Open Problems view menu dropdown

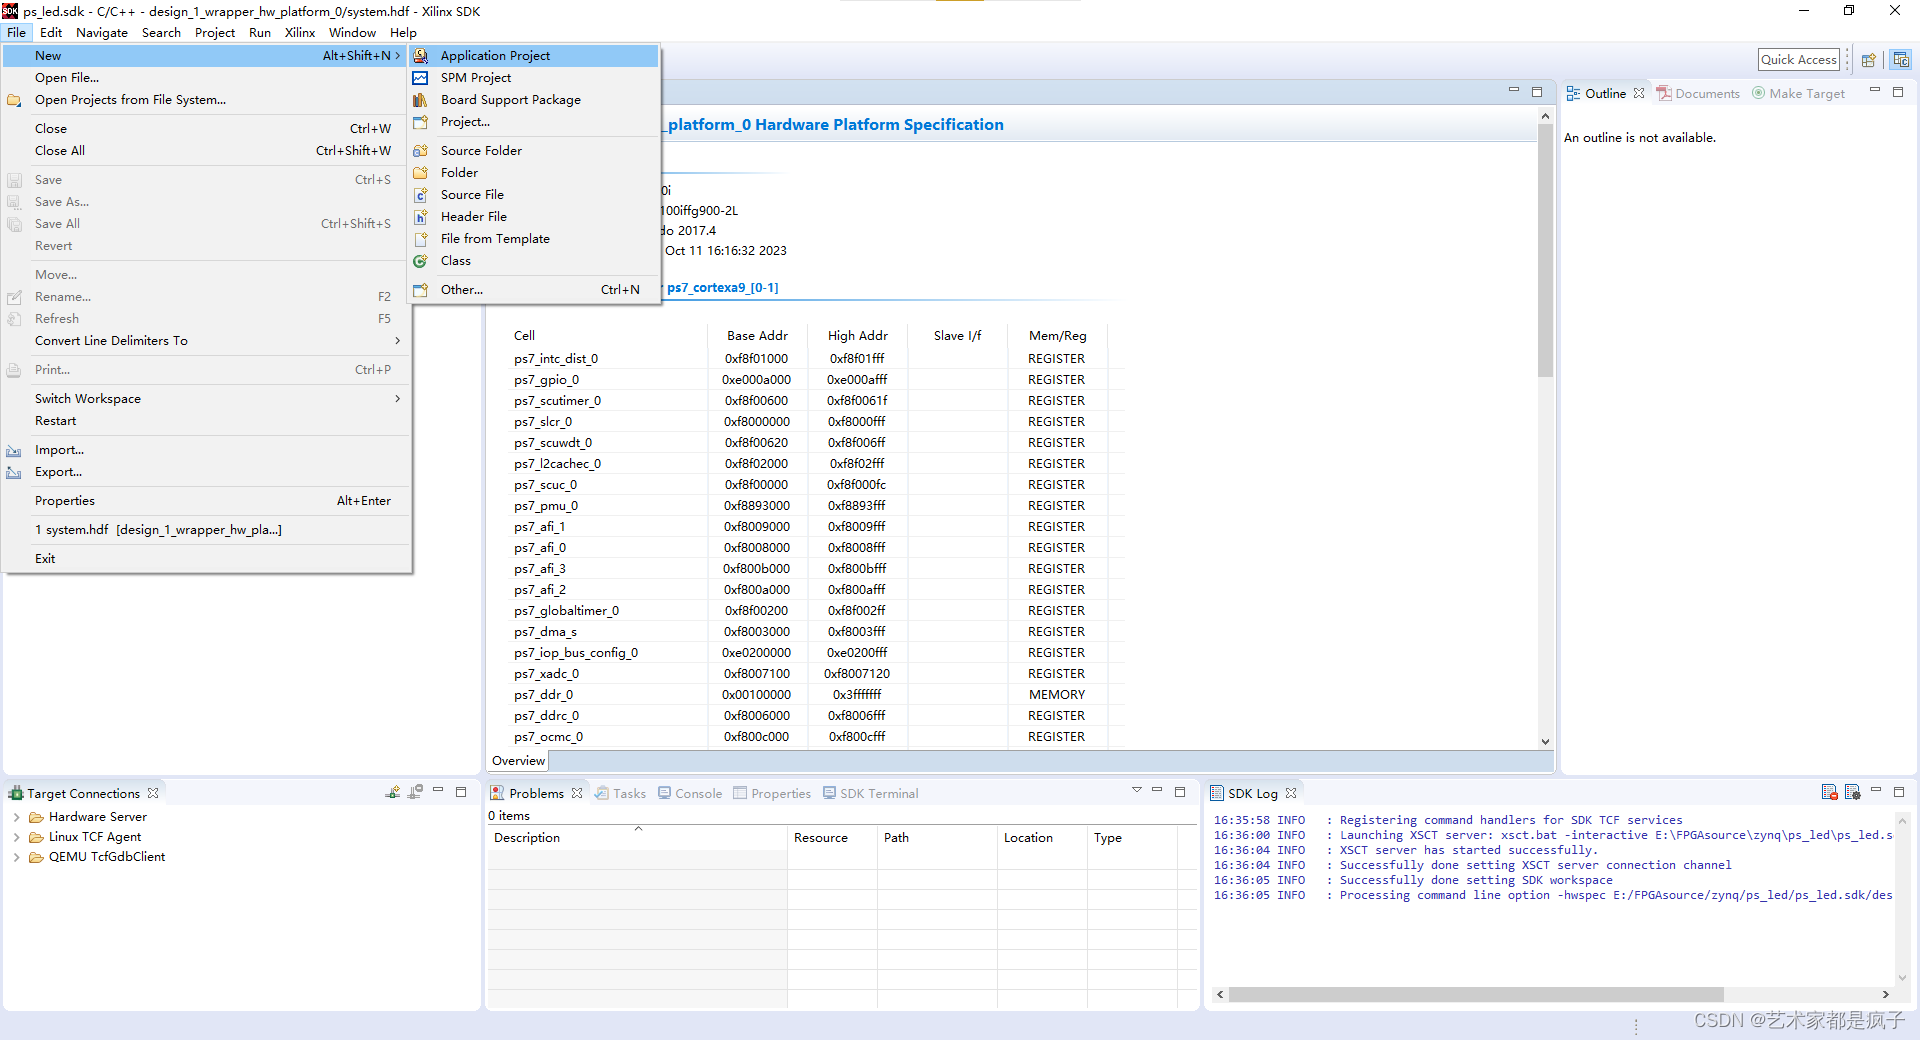coord(1137,791)
